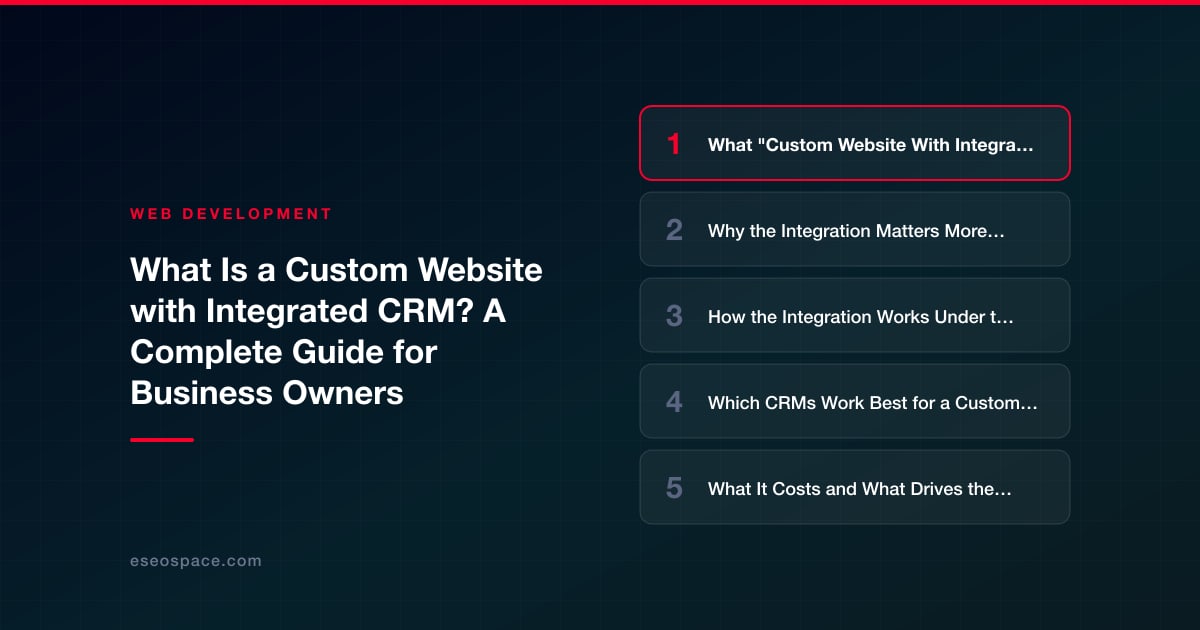
Task: Open 'Which CRMs Work Best for a Custom…' item
Action: [x=855, y=401]
